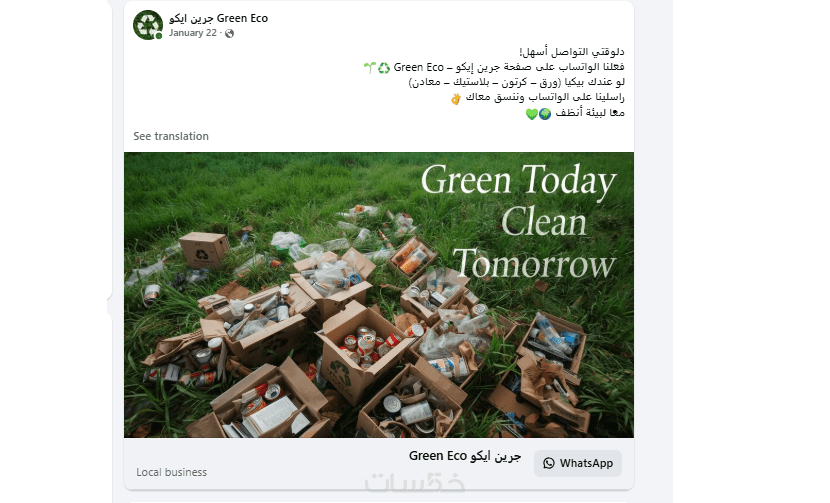Click the Local business label
The image size is (830, 503).
pyautogui.click(x=172, y=472)
